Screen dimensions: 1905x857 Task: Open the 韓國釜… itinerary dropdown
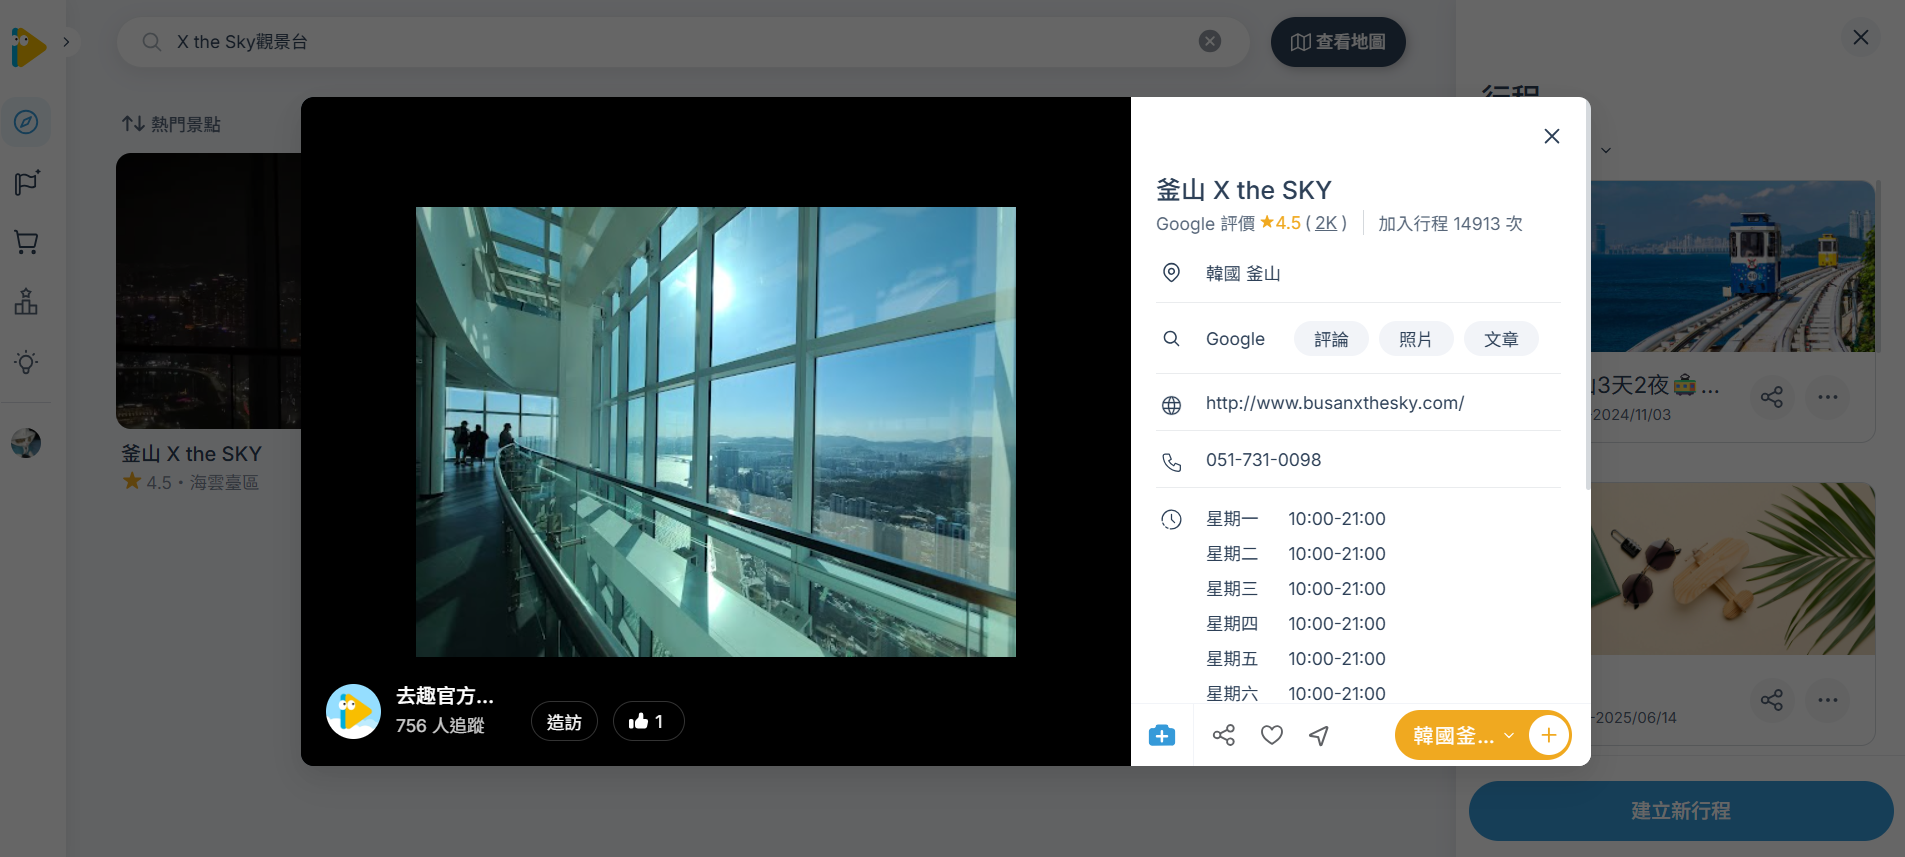pyautogui.click(x=1463, y=736)
